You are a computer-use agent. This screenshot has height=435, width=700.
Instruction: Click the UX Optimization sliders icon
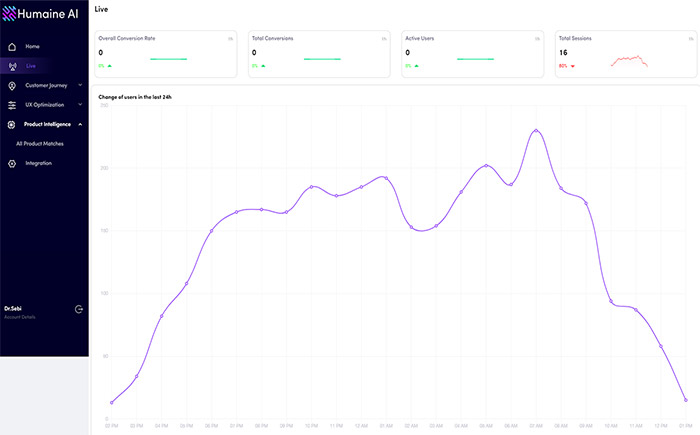[x=12, y=104]
